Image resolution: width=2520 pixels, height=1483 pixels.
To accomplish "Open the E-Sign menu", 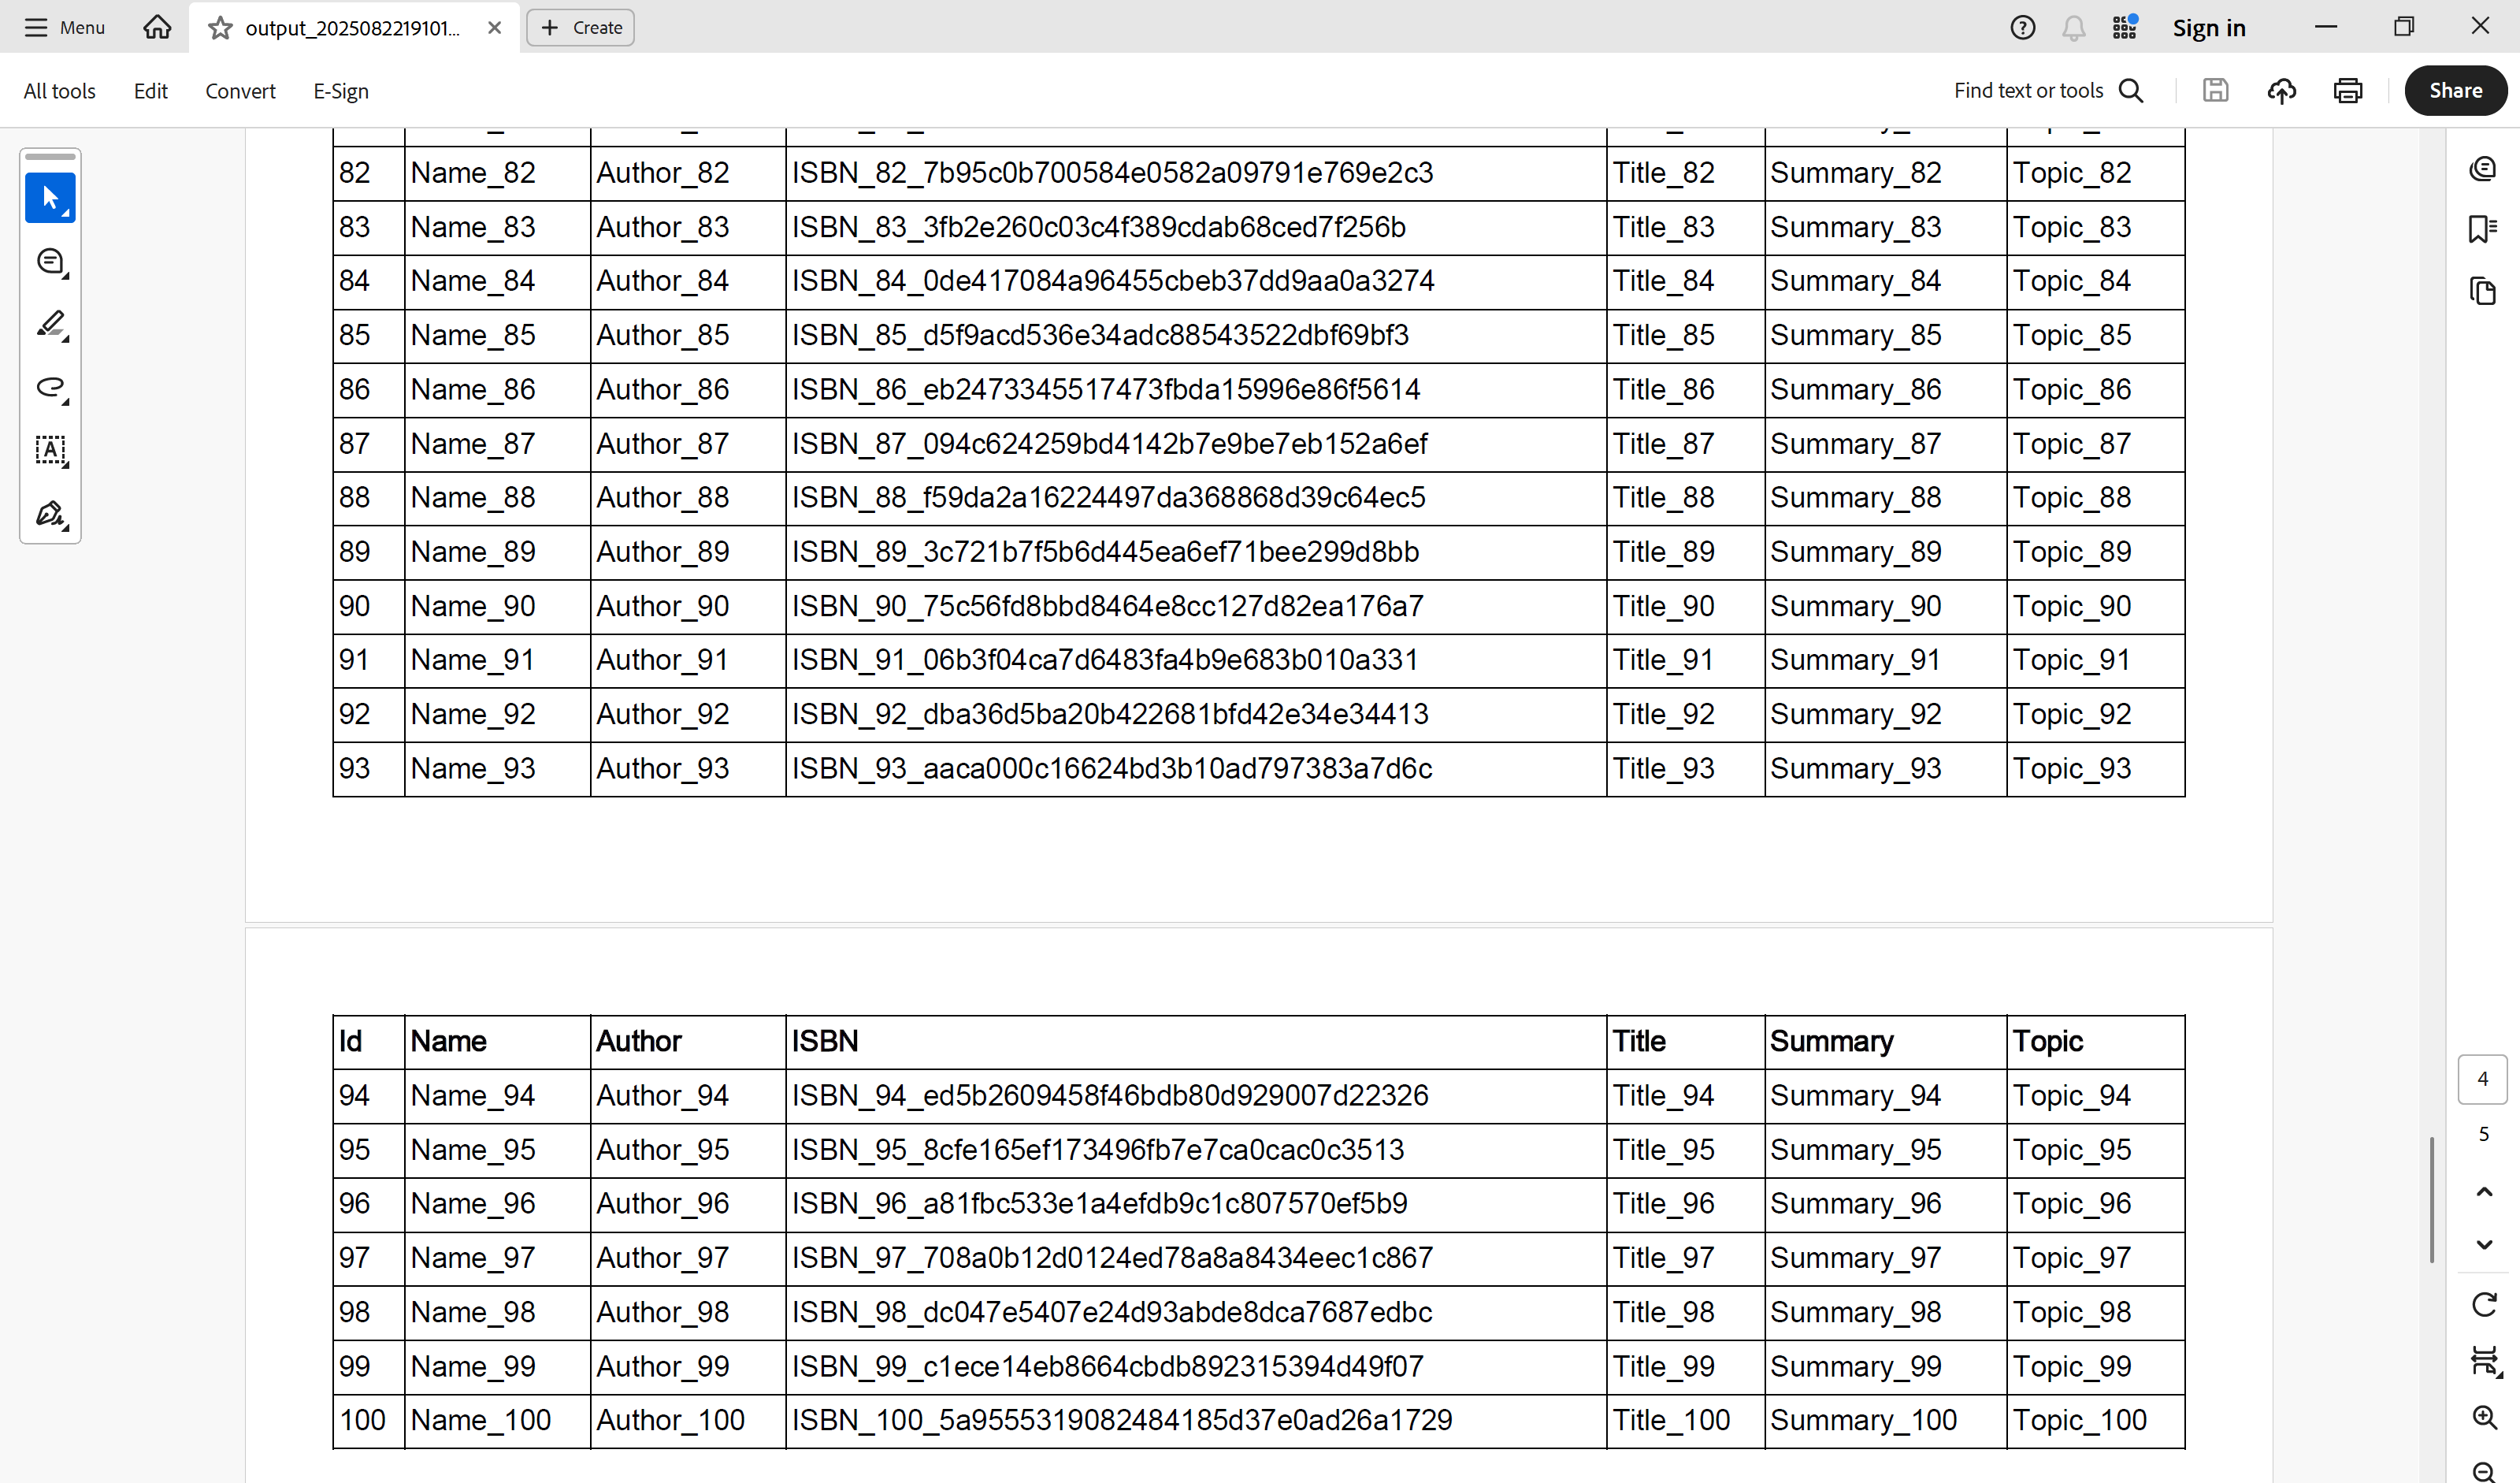I will (x=341, y=91).
